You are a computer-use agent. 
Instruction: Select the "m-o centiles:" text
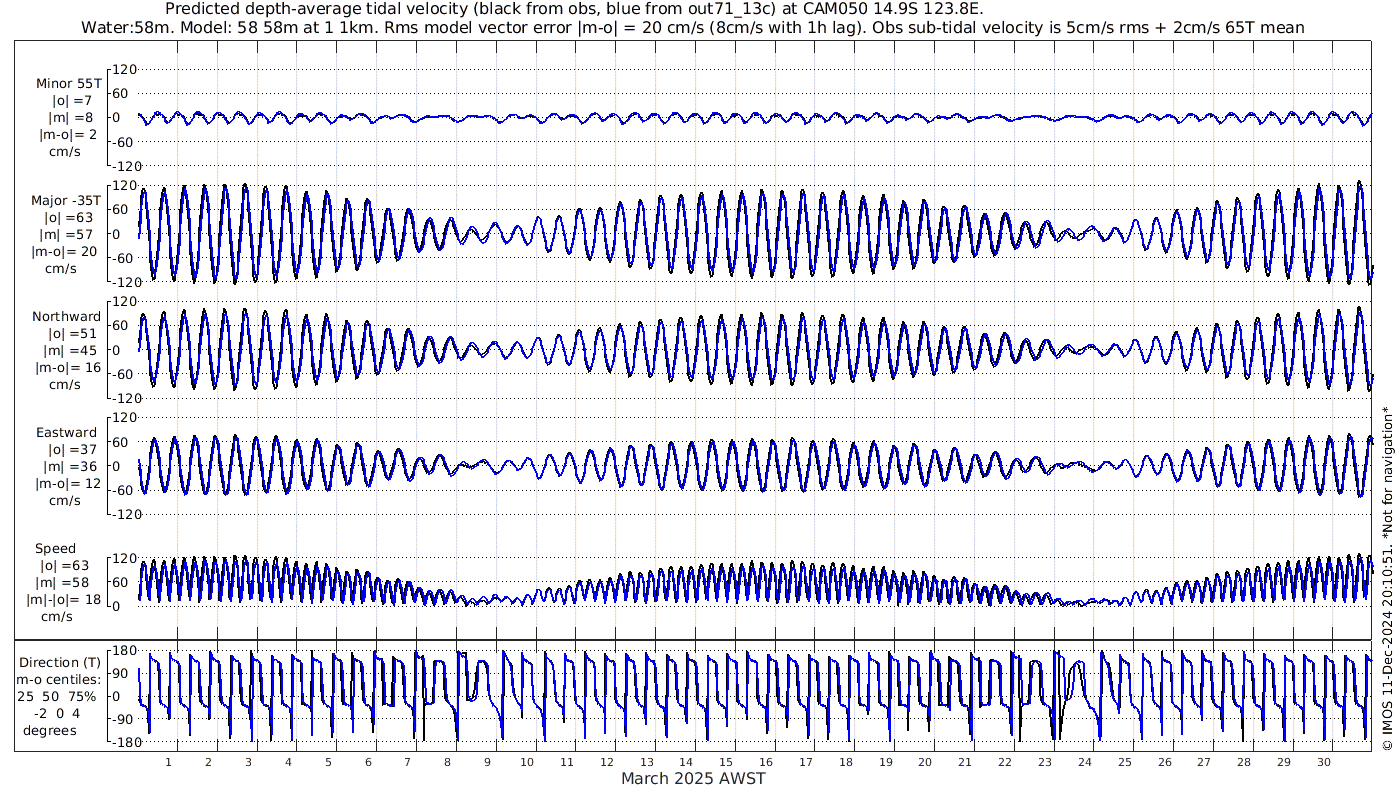(x=59, y=679)
